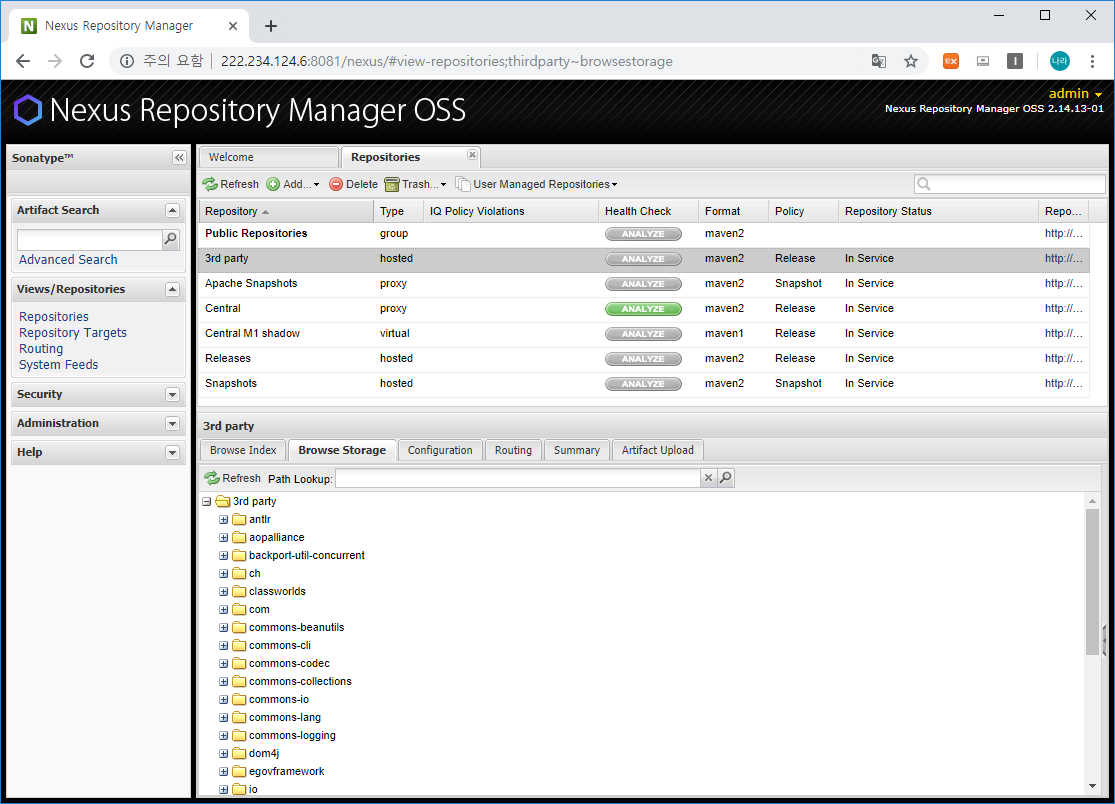Select the commons-collections folder
1115x804 pixels.
point(300,682)
